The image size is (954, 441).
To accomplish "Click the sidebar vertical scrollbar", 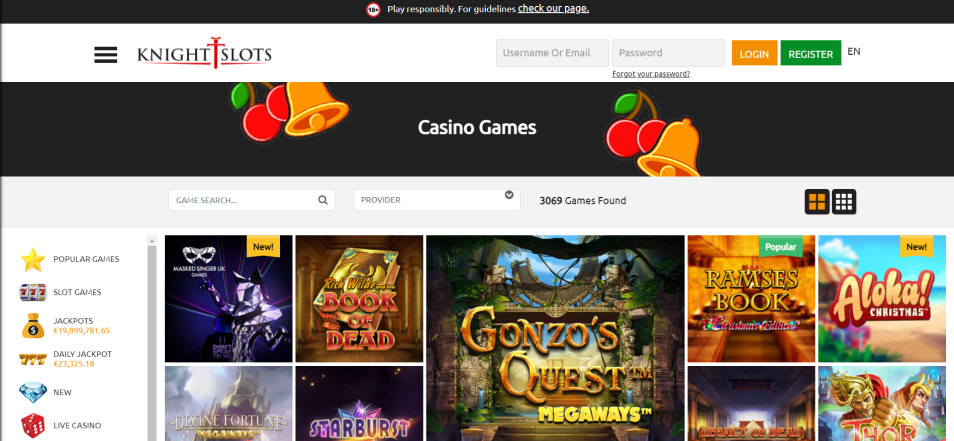I will tap(152, 338).
